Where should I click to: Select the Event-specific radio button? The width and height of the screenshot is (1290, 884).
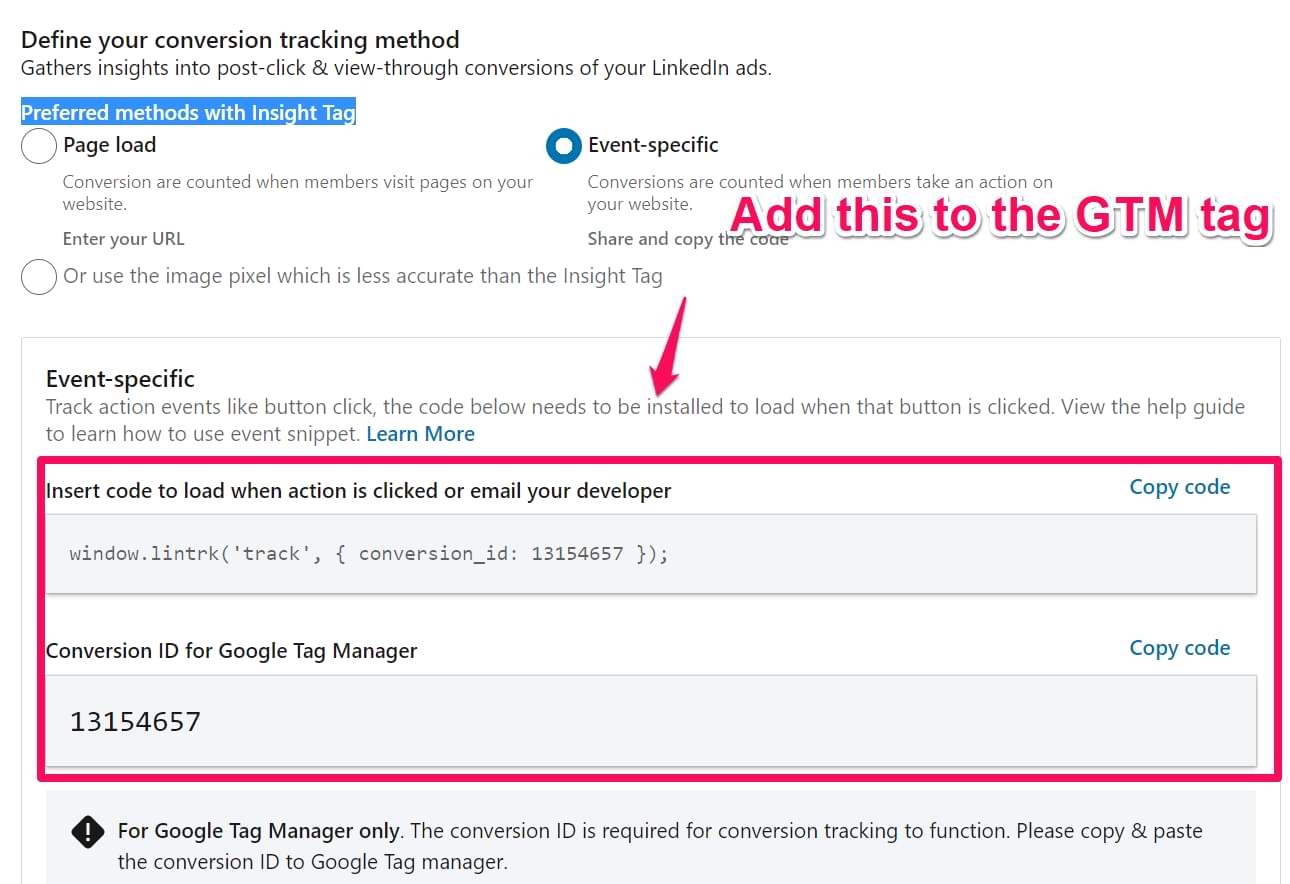(x=564, y=146)
